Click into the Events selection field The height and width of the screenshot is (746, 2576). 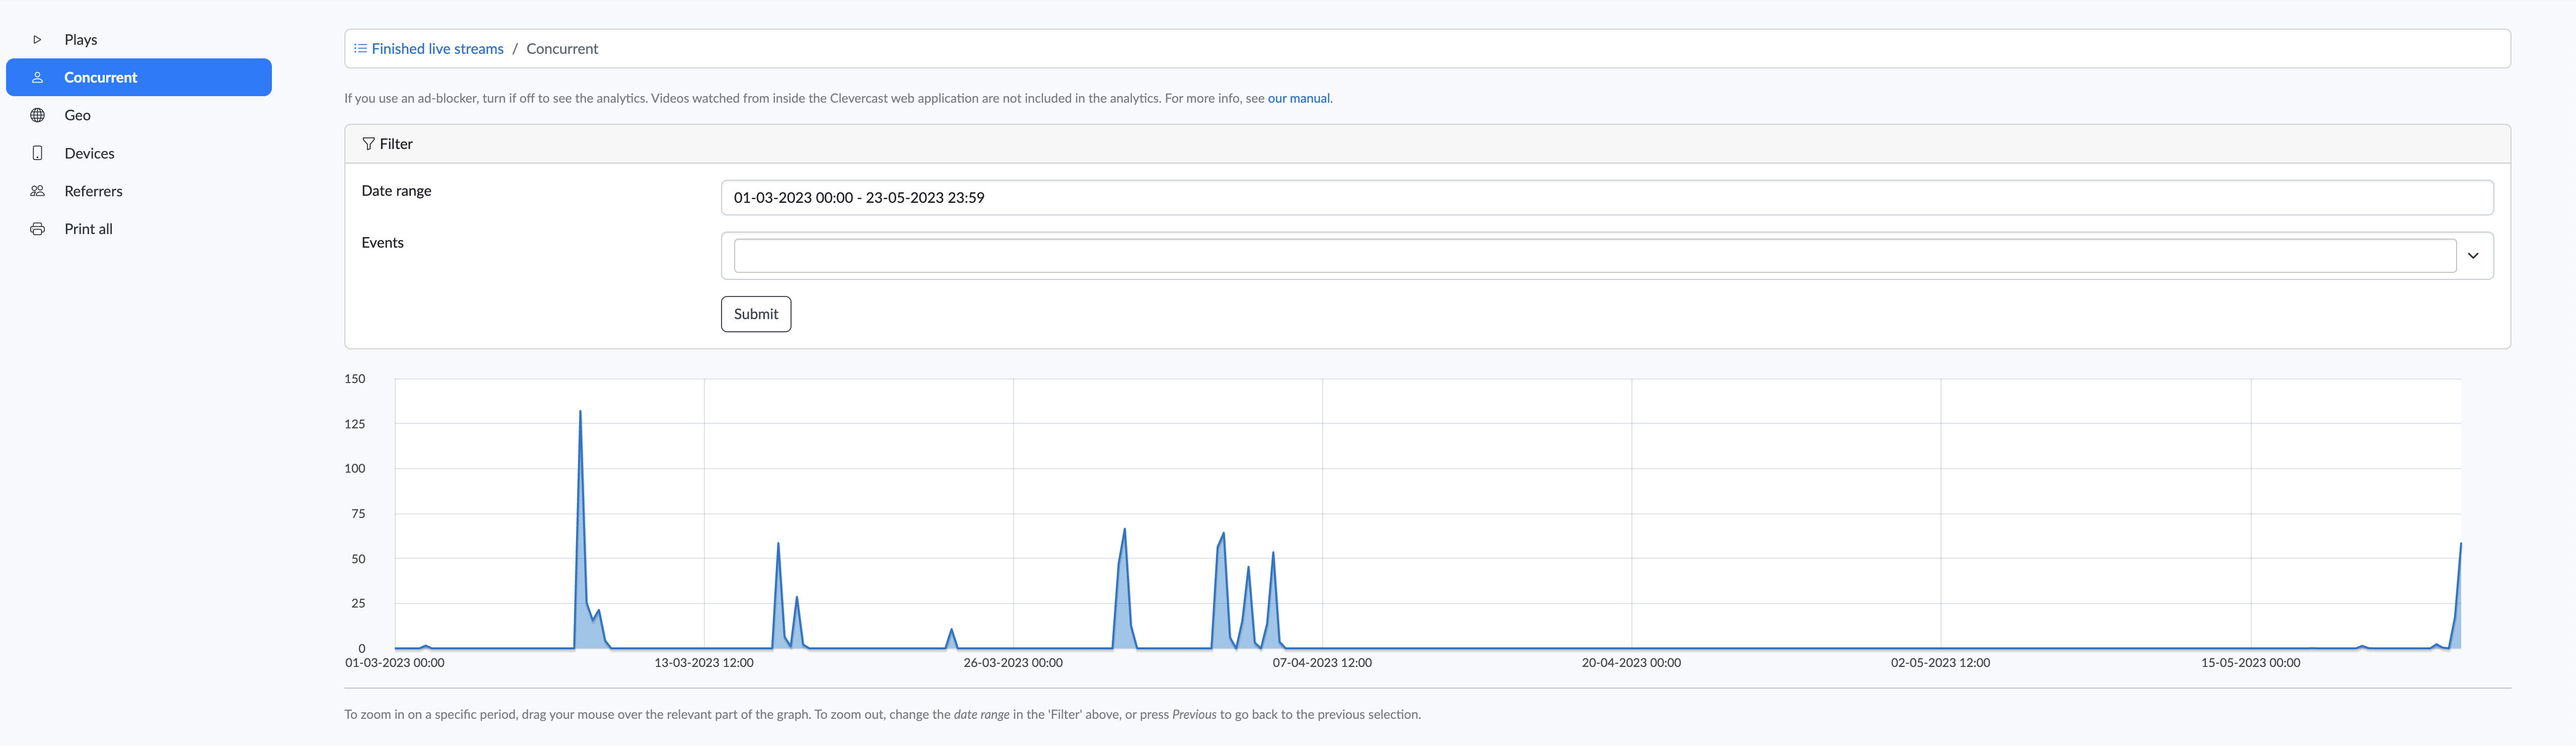(x=1594, y=257)
